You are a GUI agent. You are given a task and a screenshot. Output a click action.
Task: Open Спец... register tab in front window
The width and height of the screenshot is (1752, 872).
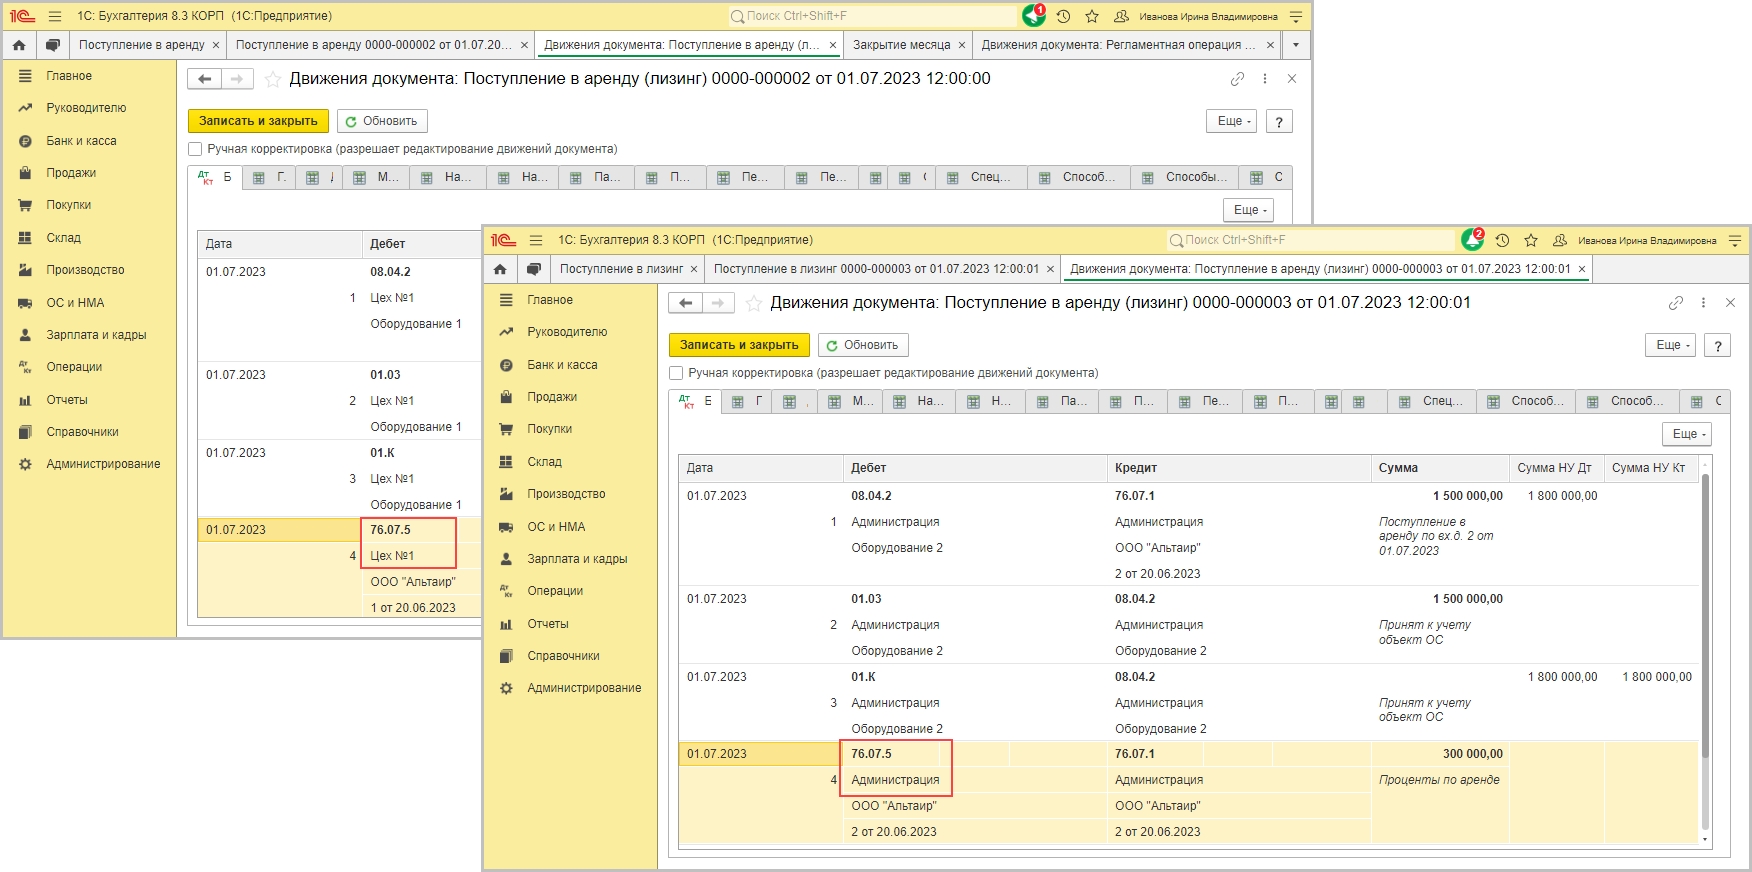[x=1432, y=401]
